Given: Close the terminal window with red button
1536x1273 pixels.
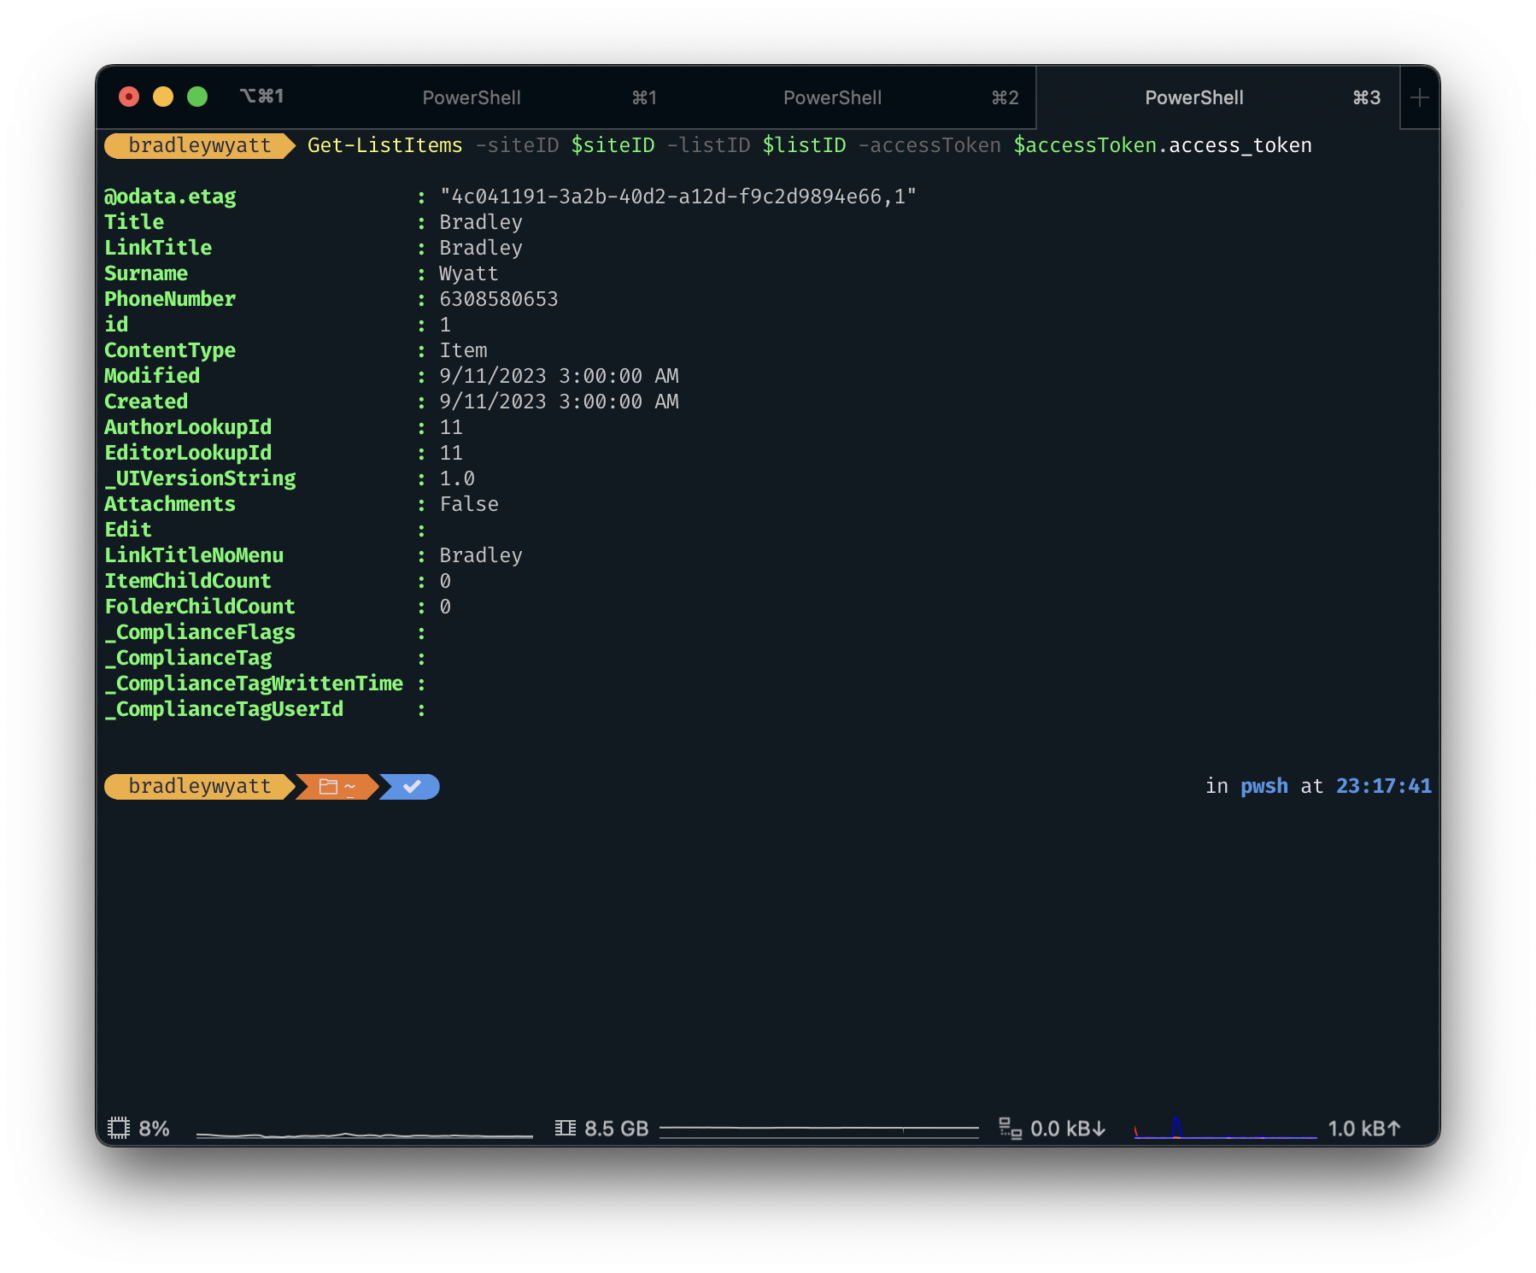Looking at the screenshot, I should pyautogui.click(x=129, y=96).
